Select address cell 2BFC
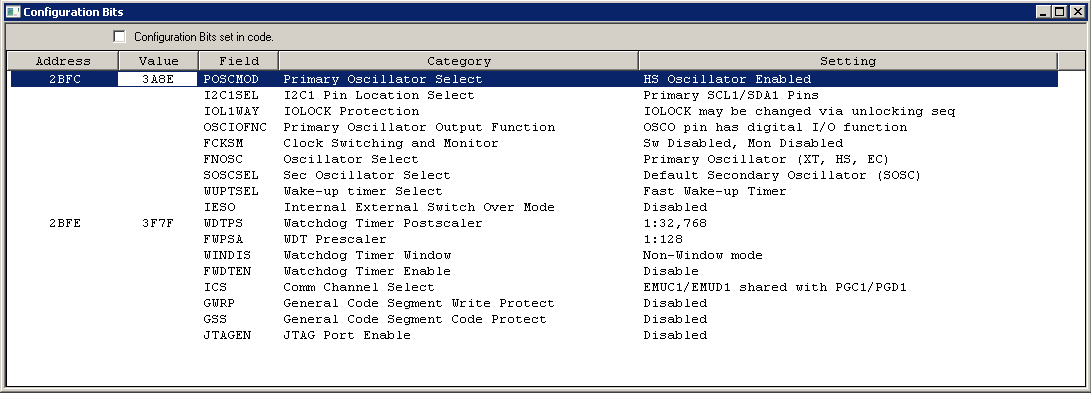Image resolution: width=1091 pixels, height=393 pixels. (x=65, y=79)
